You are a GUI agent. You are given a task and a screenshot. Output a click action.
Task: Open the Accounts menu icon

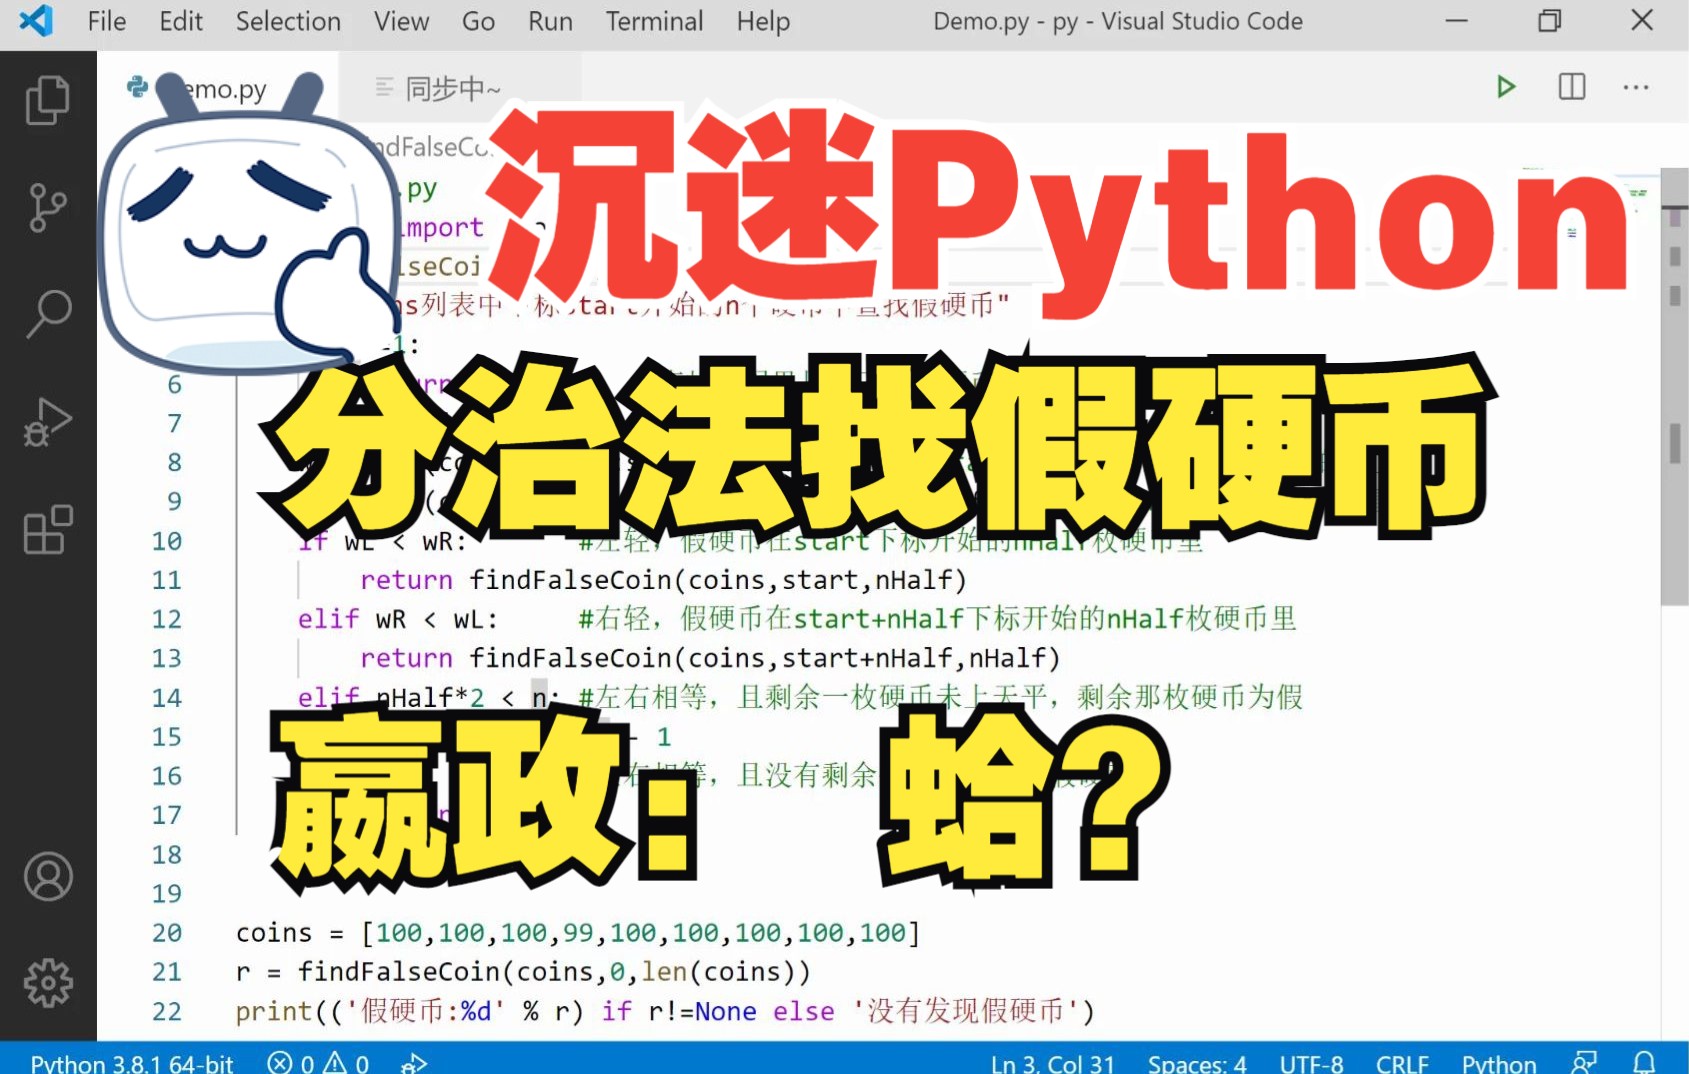(47, 876)
